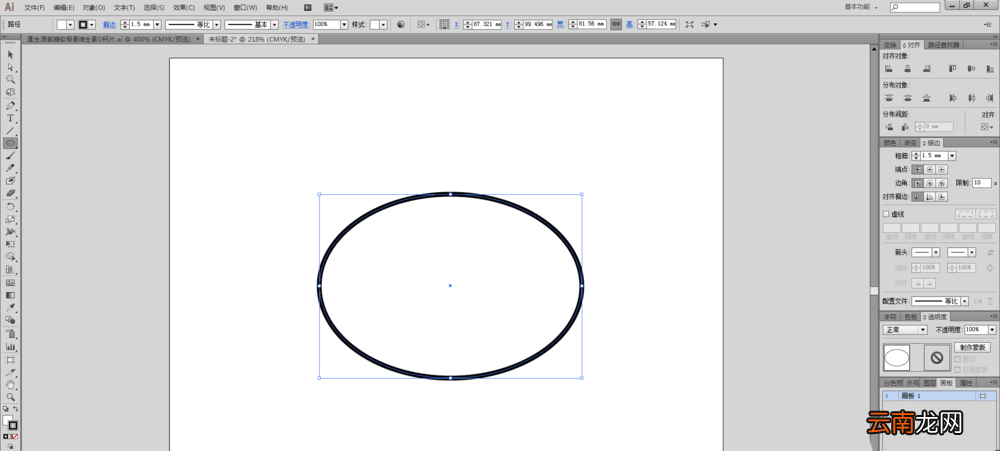Toggle butt cap option for 端点
Screen dimensions: 1000x451
(x=917, y=170)
